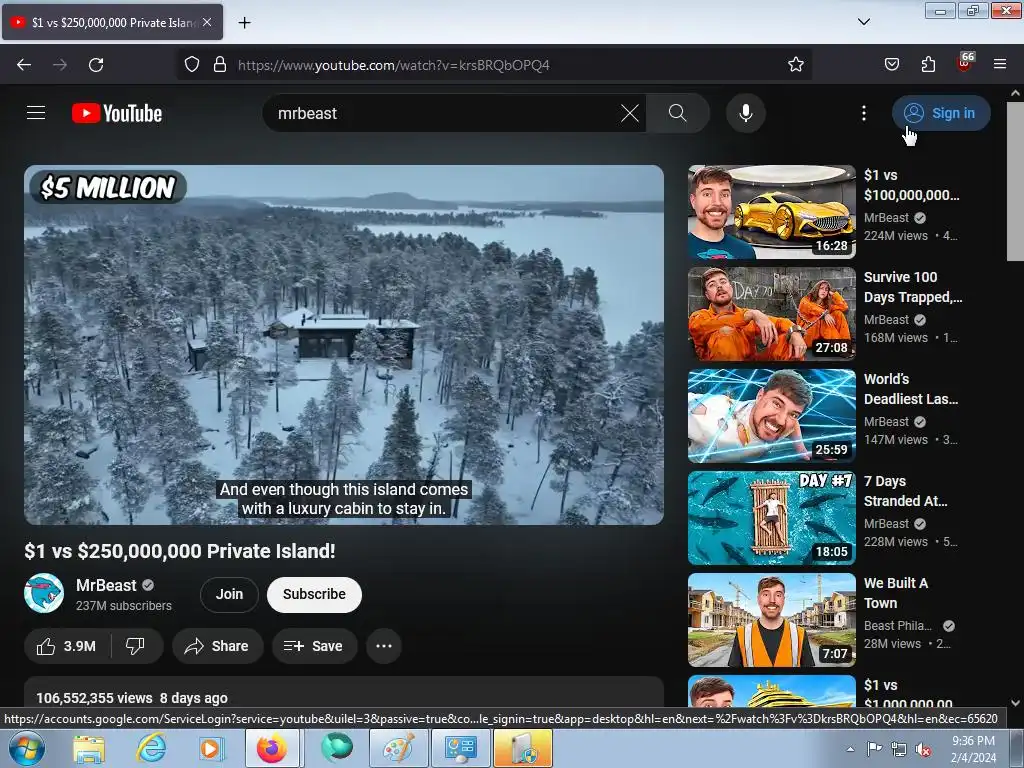Open volume control in system tray

(x=923, y=750)
